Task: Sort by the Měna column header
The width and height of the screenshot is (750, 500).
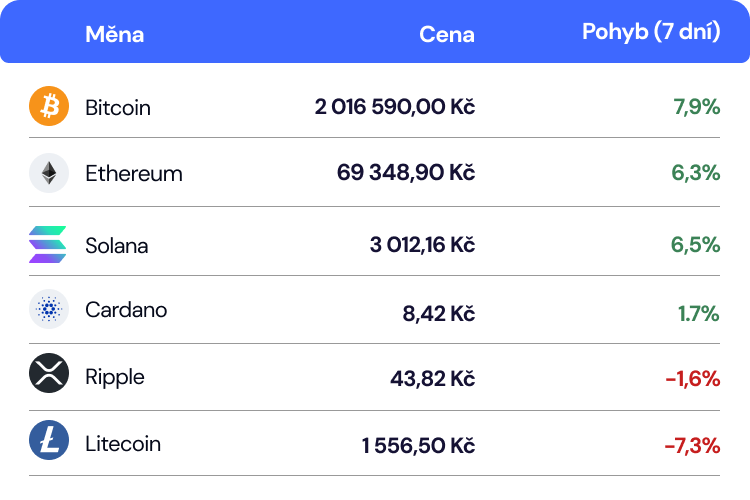Action: point(114,34)
